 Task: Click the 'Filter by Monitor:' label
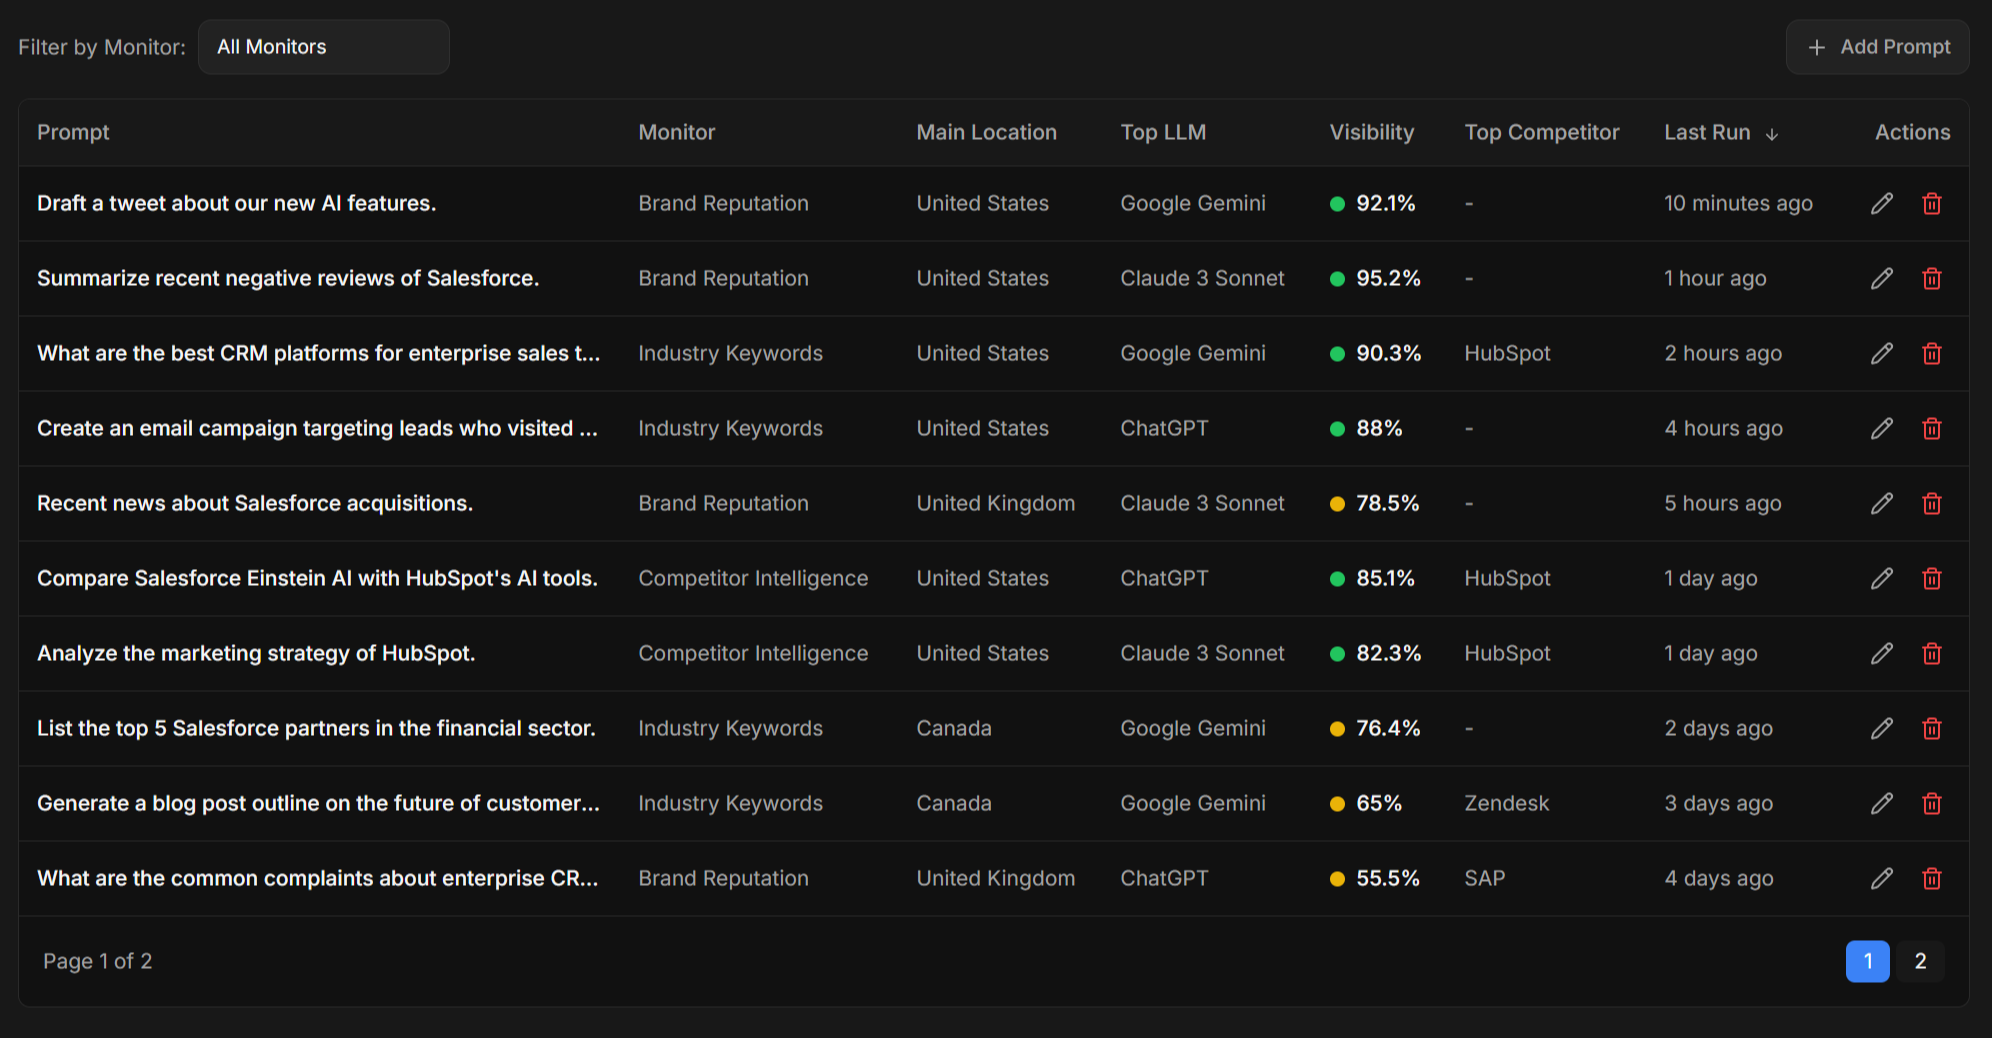pos(102,47)
